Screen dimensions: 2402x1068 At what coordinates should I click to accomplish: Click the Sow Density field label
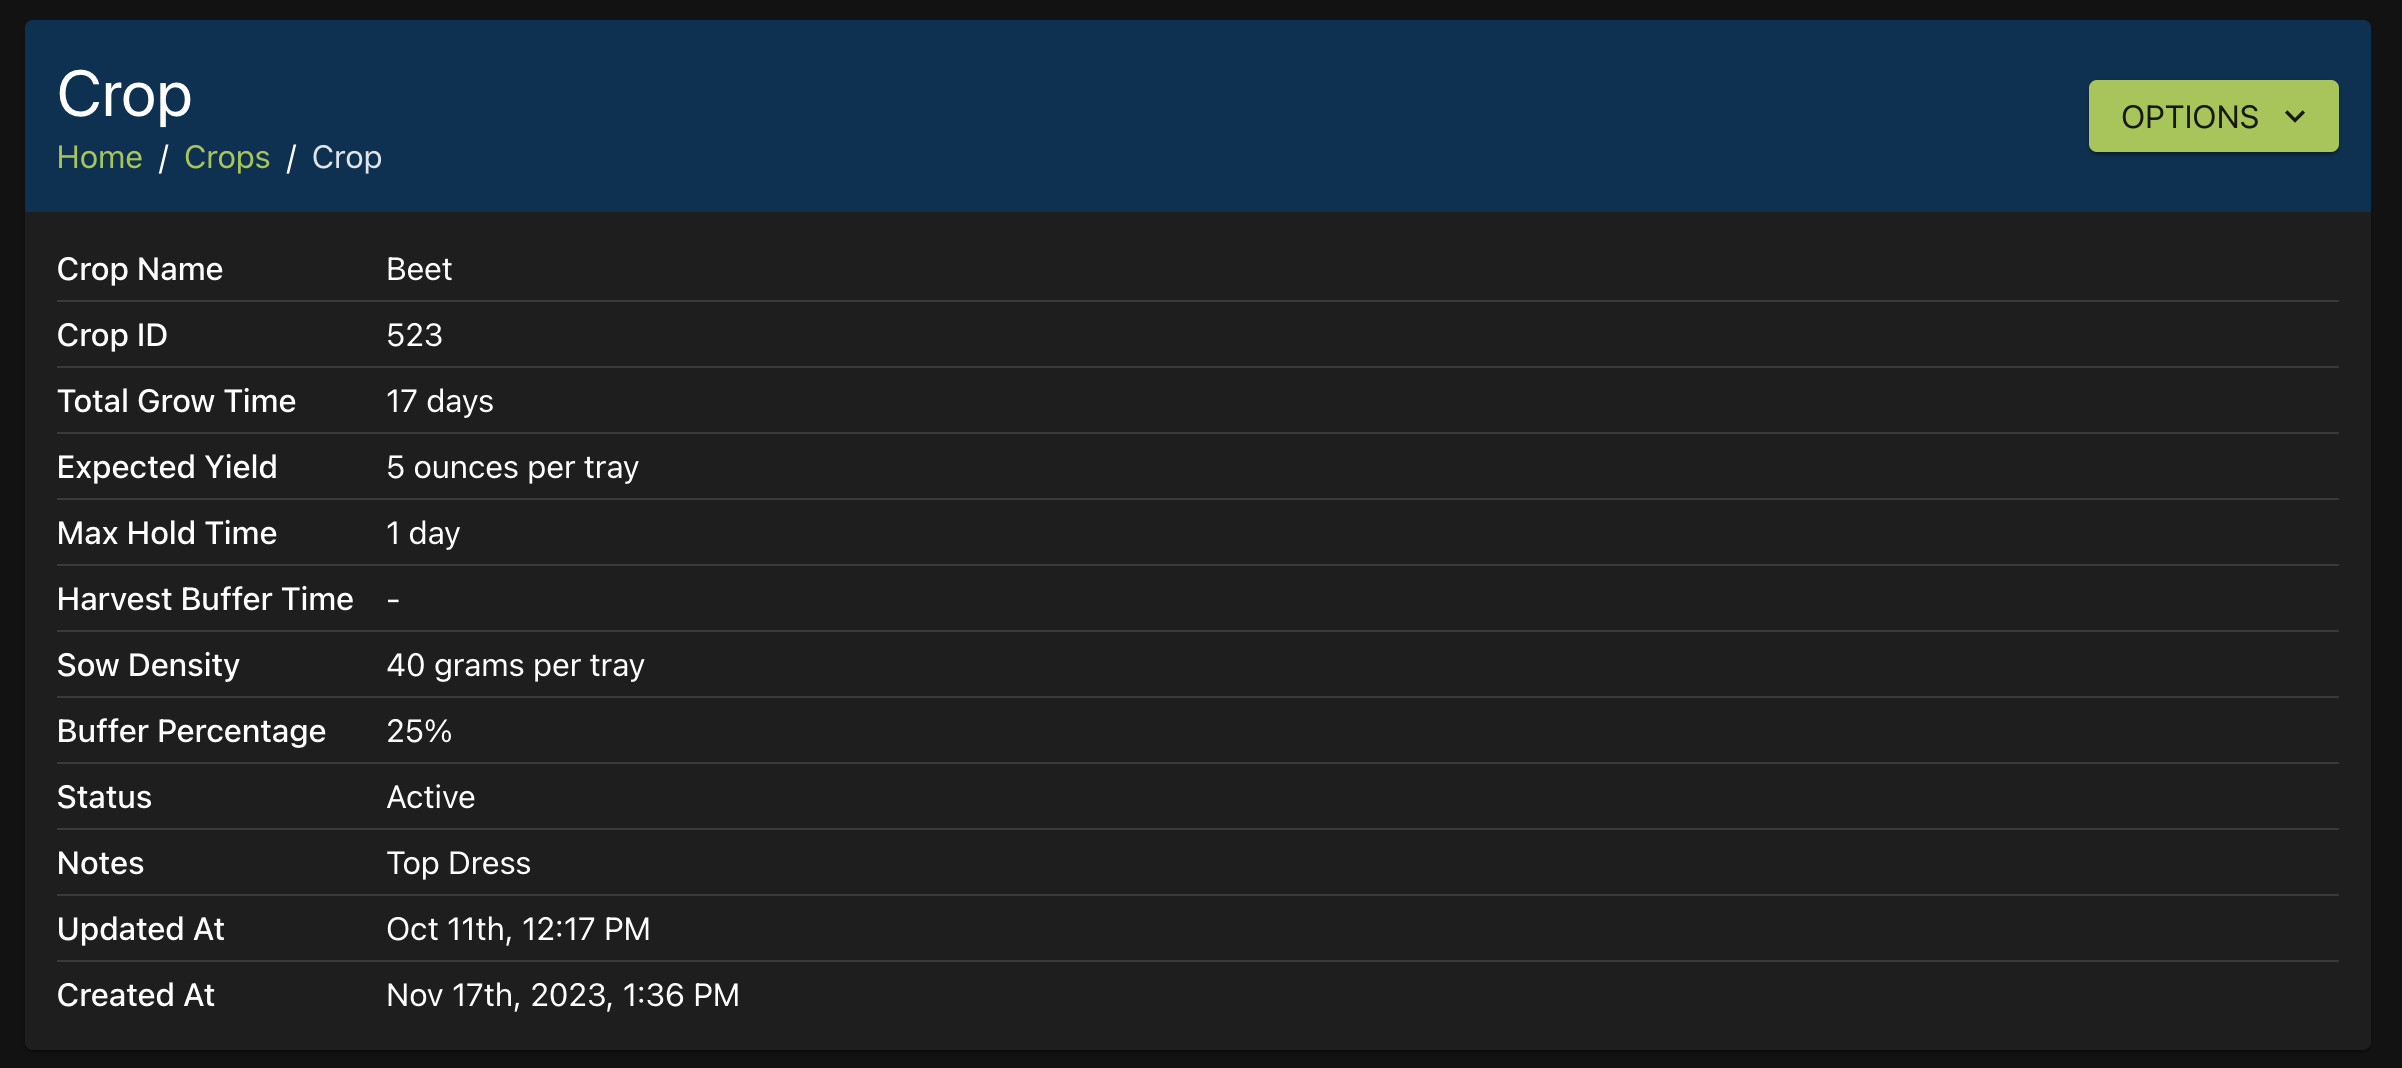coord(148,665)
